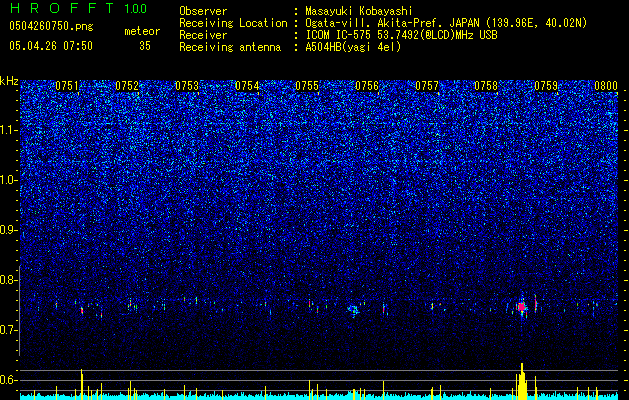Click the 'Observer' field label
Image resolution: width=629 pixels, height=400 pixels.
pyautogui.click(x=203, y=11)
